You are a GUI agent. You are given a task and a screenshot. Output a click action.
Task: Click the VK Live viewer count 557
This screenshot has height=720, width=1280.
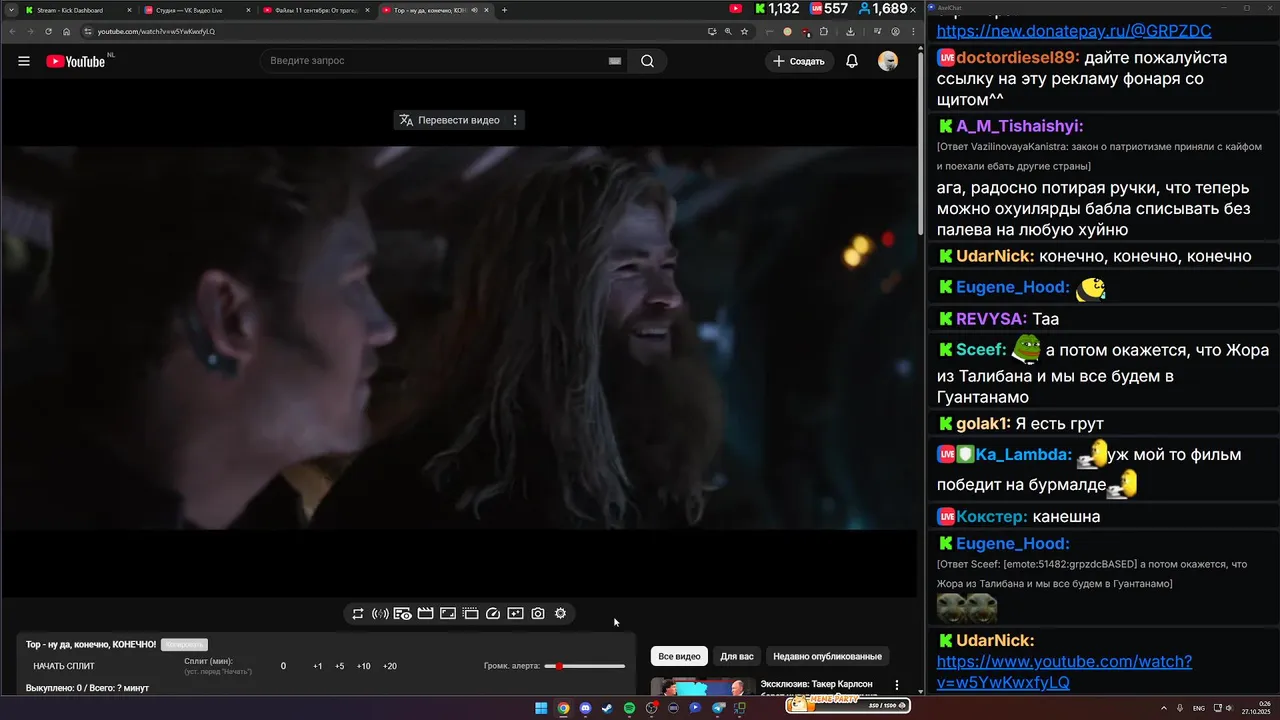[829, 9]
